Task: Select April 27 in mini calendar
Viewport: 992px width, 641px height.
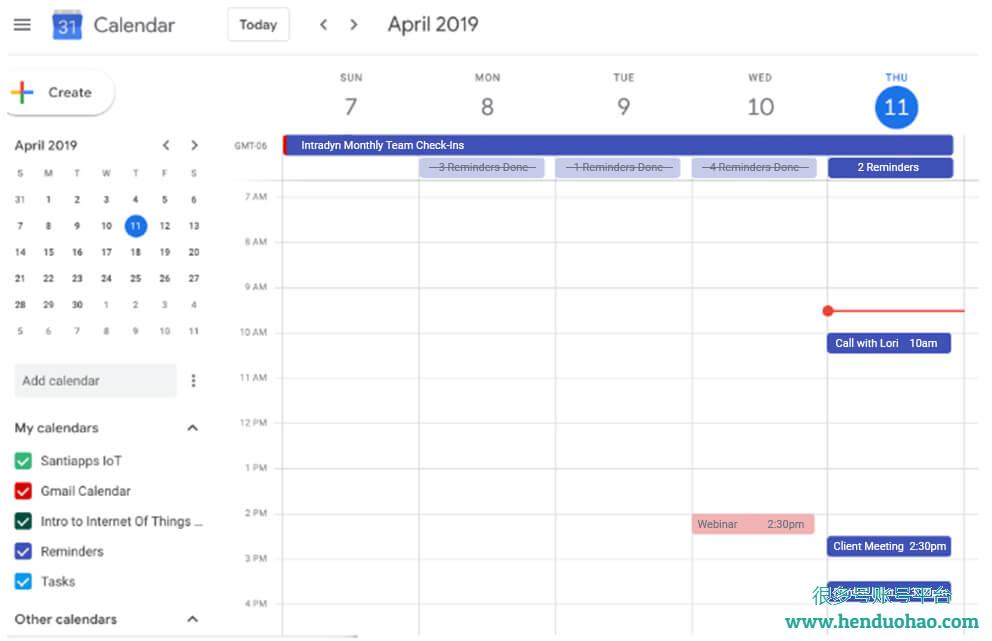Action: pyautogui.click(x=194, y=278)
